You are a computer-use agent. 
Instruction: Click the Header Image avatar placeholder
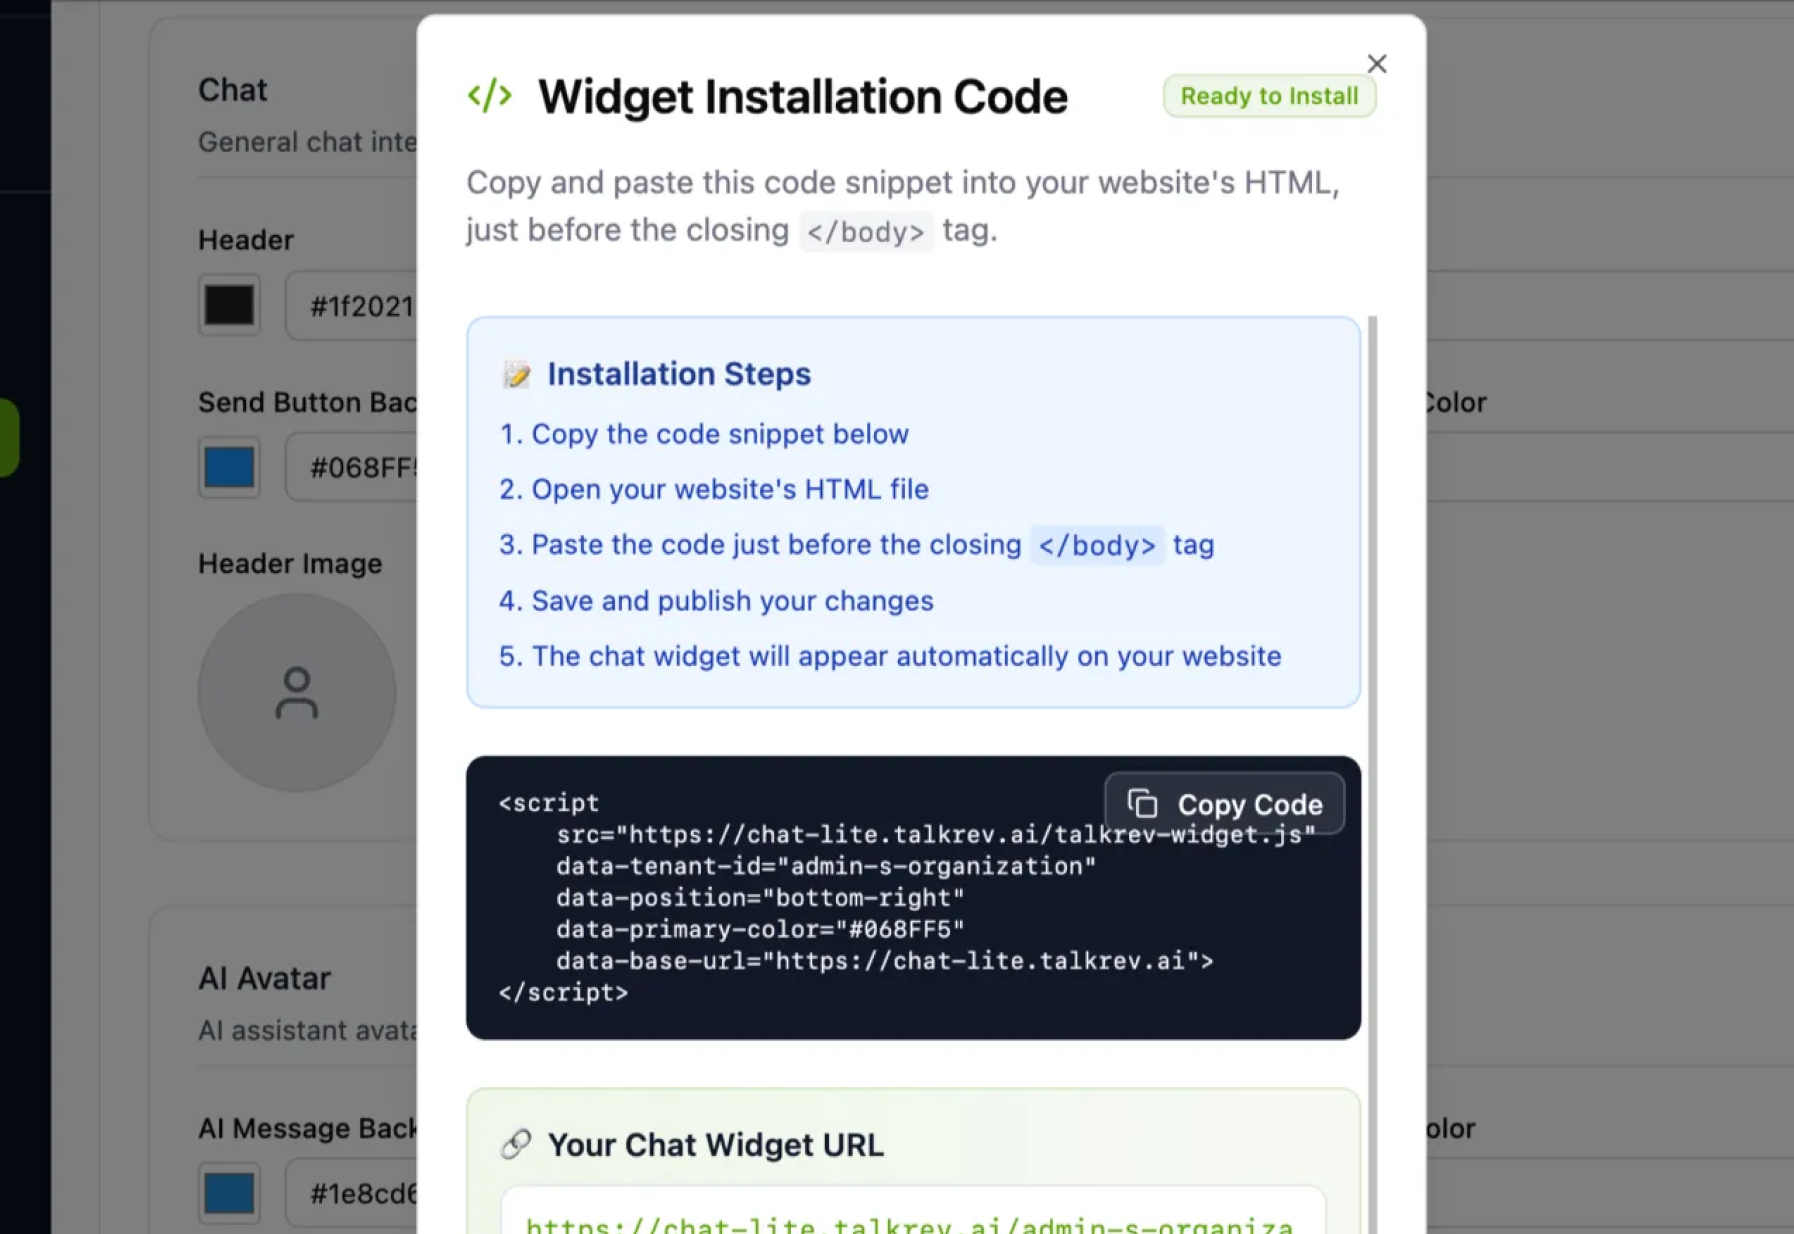(297, 693)
